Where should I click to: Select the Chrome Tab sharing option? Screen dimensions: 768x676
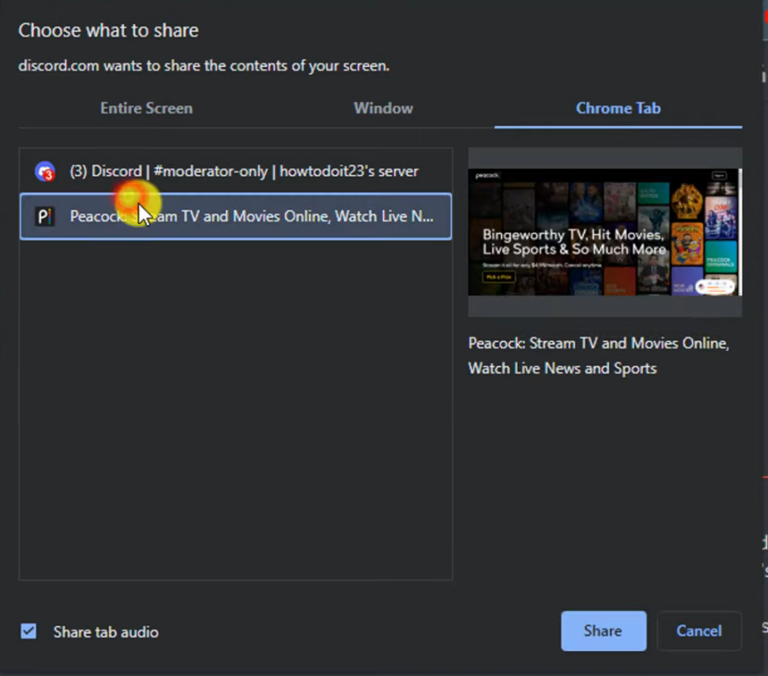[618, 108]
